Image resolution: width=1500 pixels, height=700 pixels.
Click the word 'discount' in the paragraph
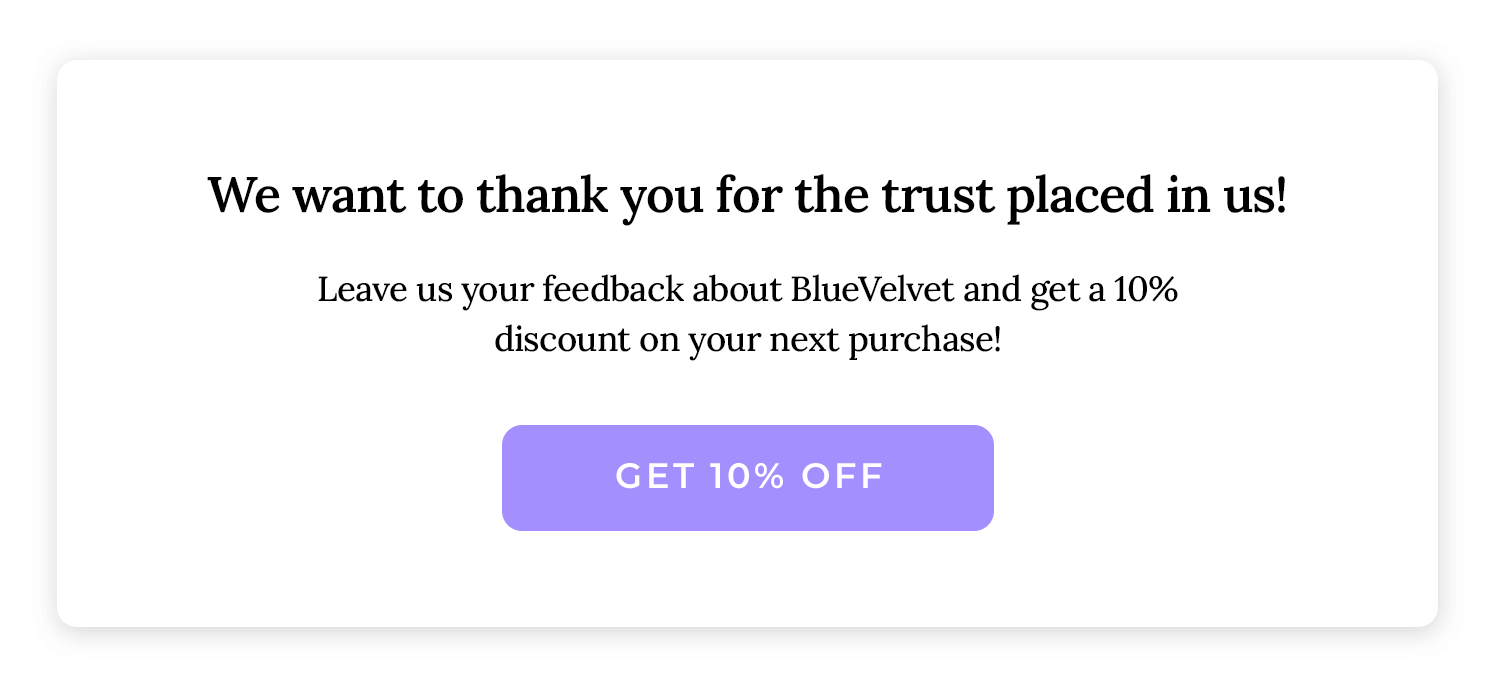coord(562,340)
